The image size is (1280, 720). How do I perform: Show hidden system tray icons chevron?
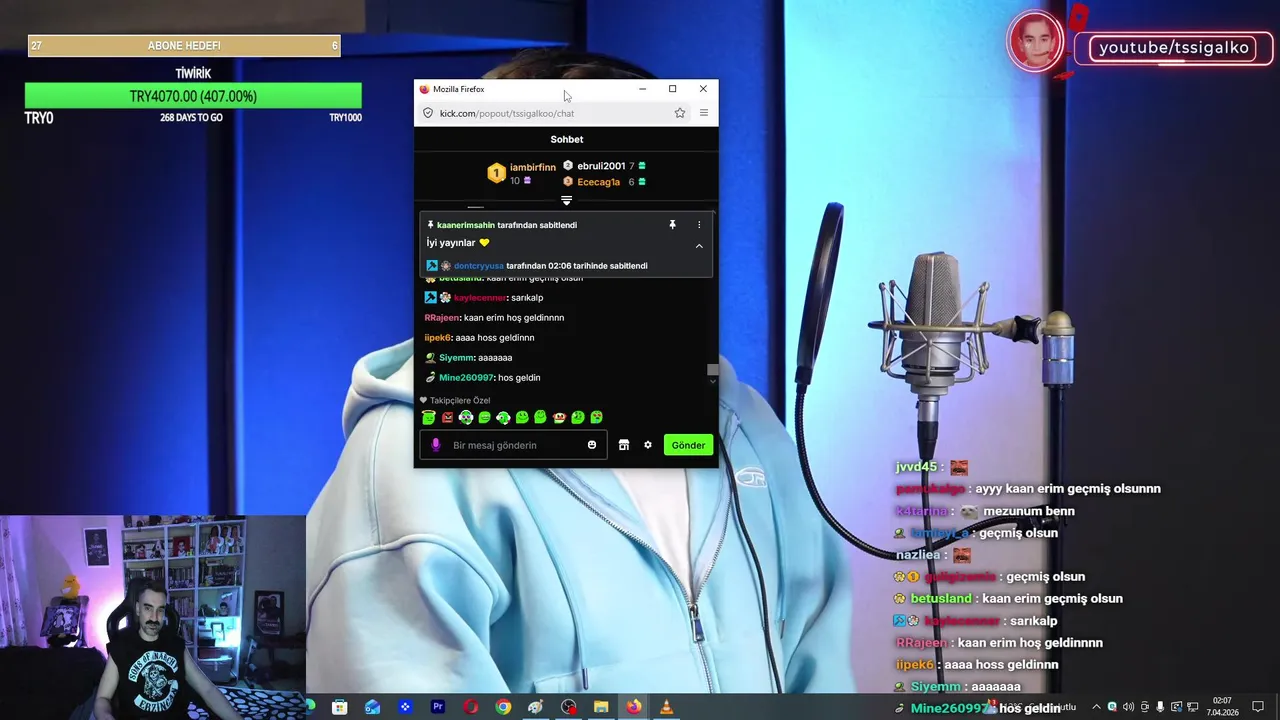click(1096, 707)
